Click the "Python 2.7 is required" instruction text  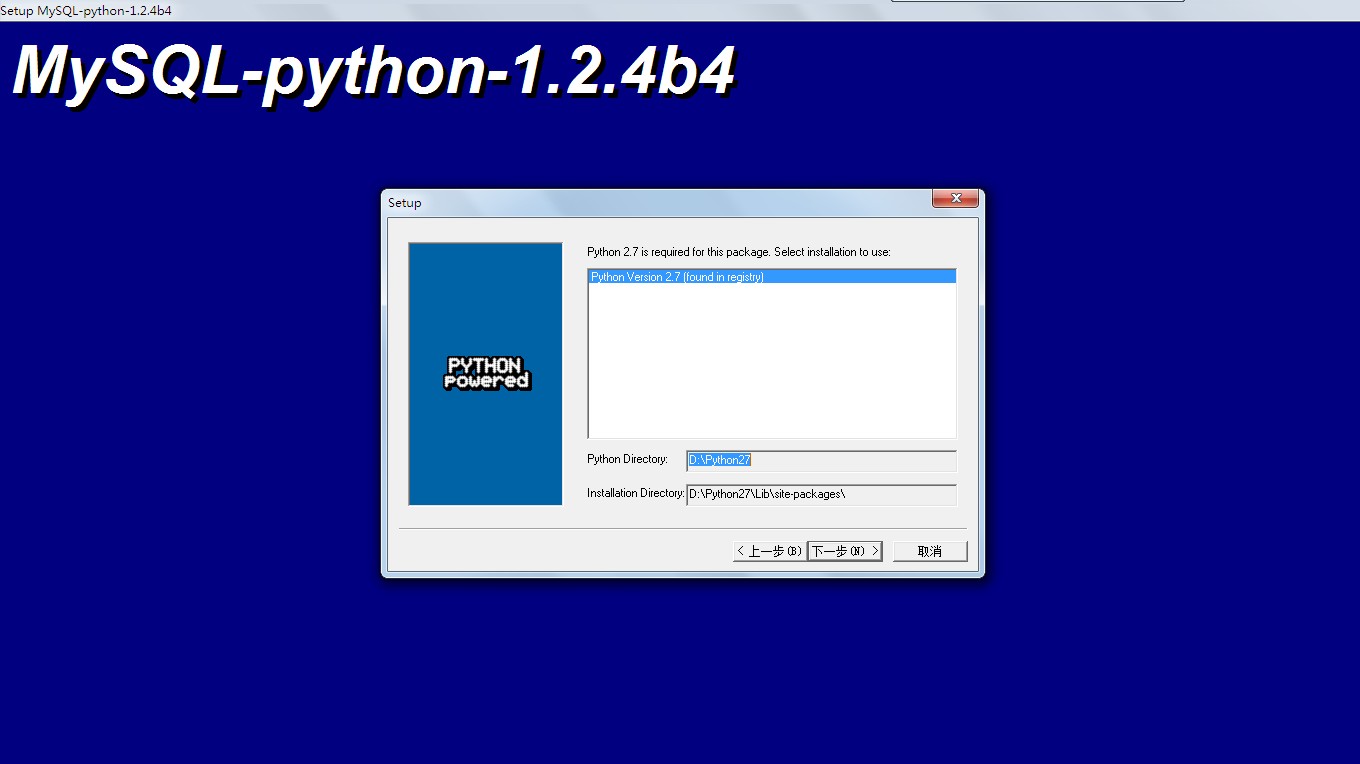pos(739,252)
